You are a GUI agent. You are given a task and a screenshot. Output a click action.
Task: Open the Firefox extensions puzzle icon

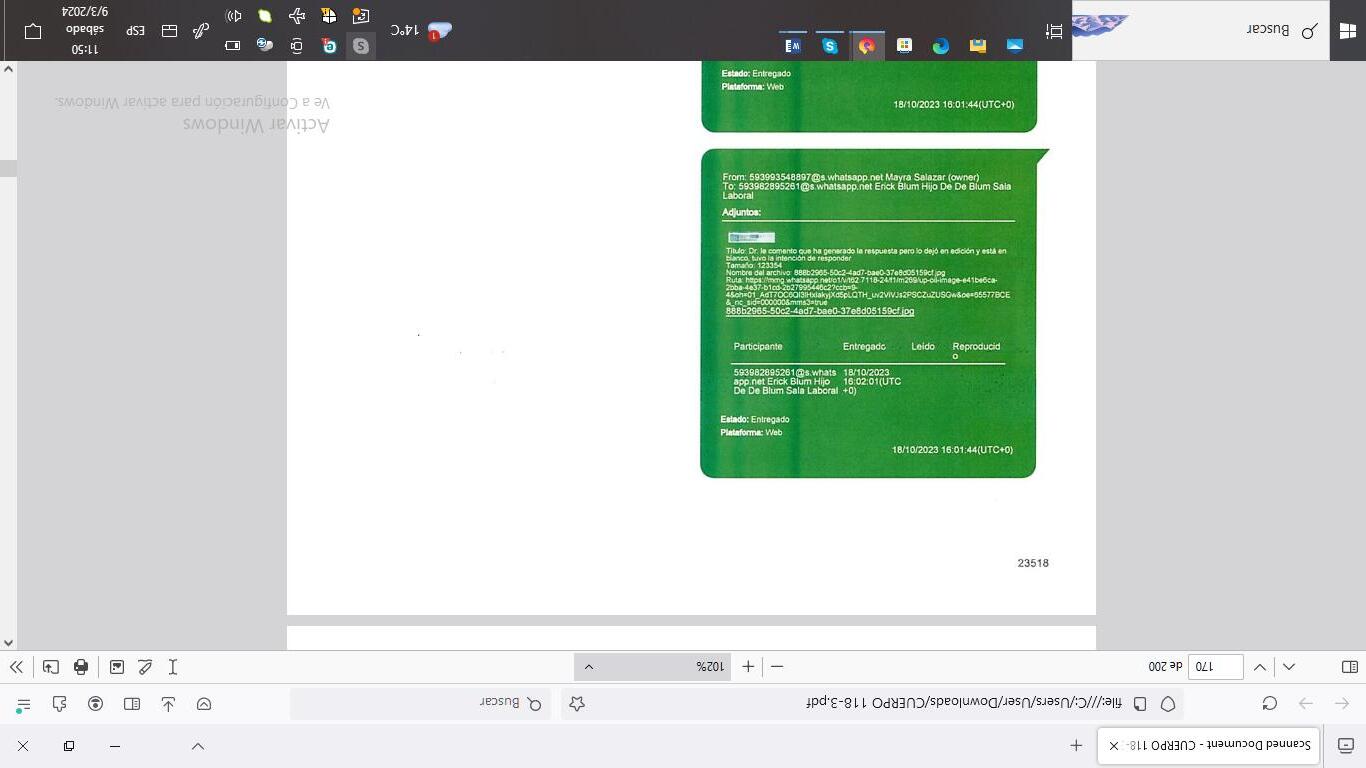coord(59,704)
